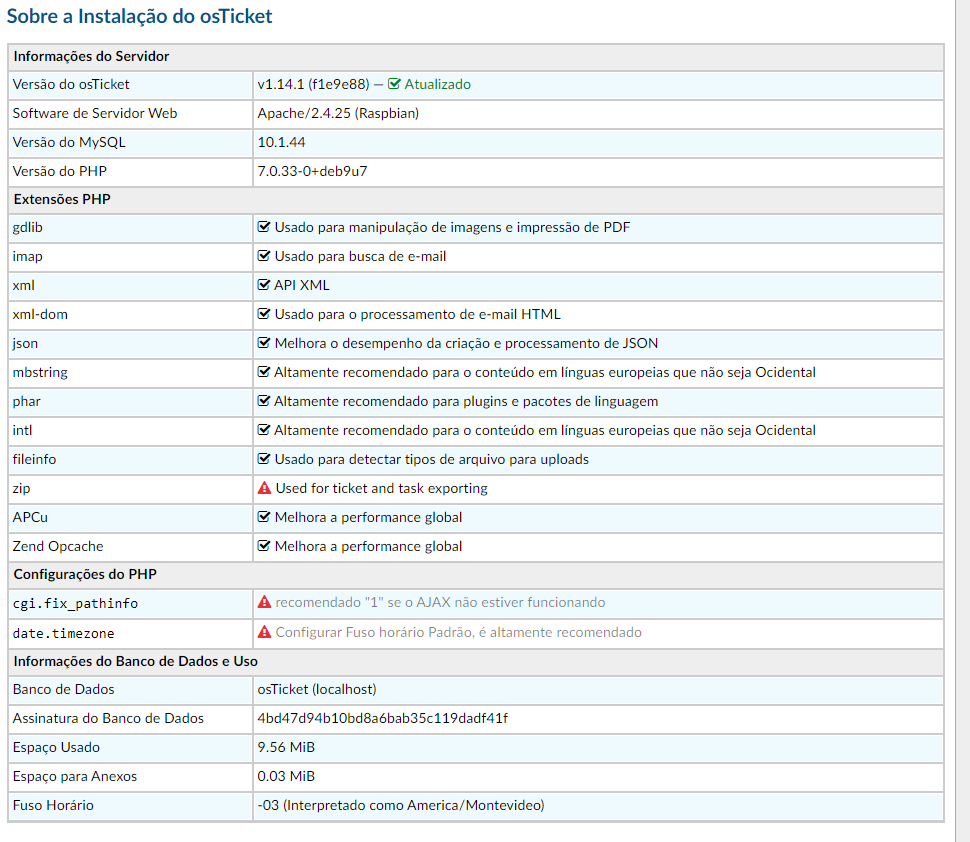The image size is (970, 842).
Task: Click the check icon in mbstring row
Action: [264, 372]
